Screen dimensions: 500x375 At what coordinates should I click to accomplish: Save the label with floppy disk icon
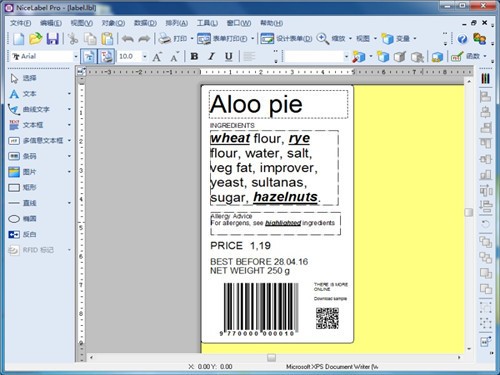52,39
